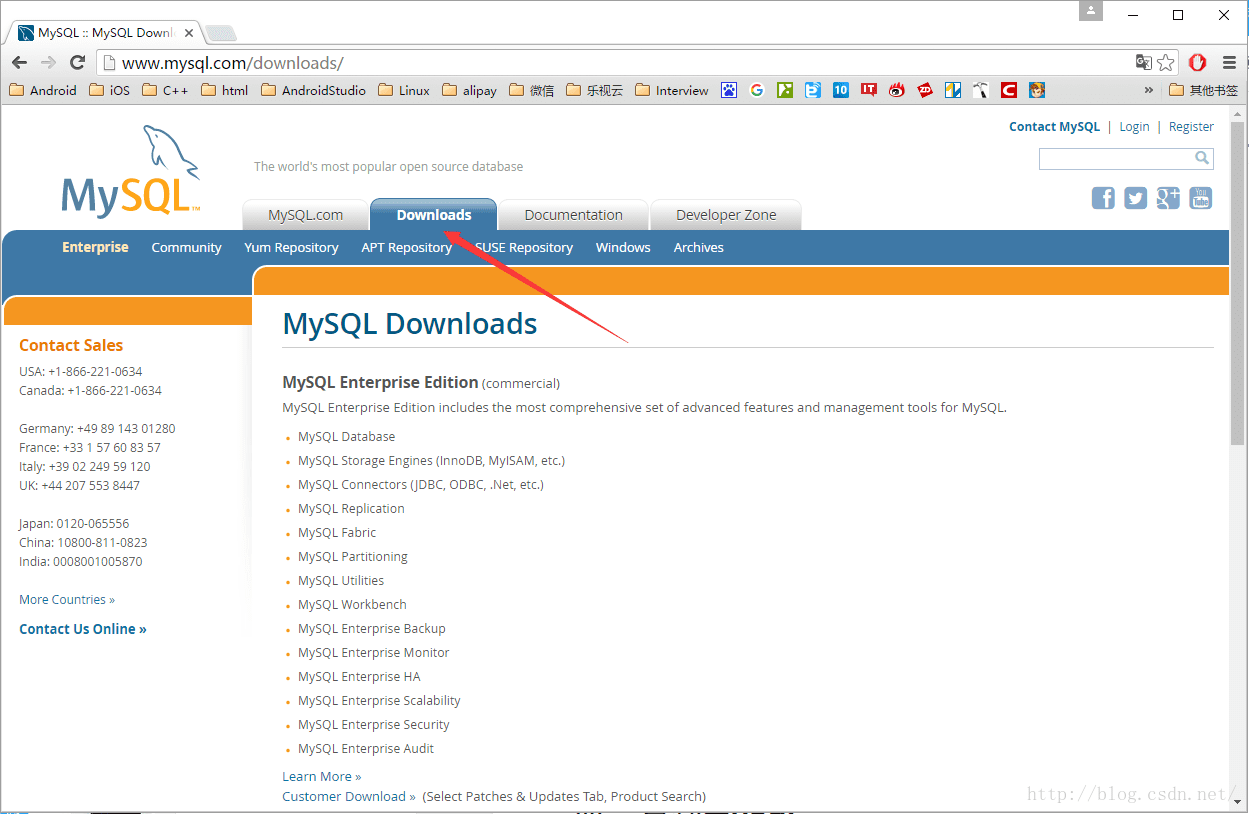Reload the page with the refresh button
Viewport: 1249px width, 814px height.
click(77, 62)
